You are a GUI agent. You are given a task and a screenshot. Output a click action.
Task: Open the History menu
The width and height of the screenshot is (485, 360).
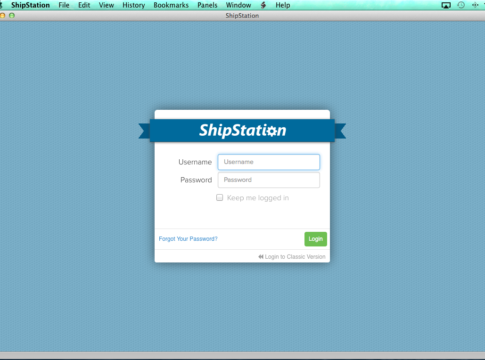pos(133,5)
